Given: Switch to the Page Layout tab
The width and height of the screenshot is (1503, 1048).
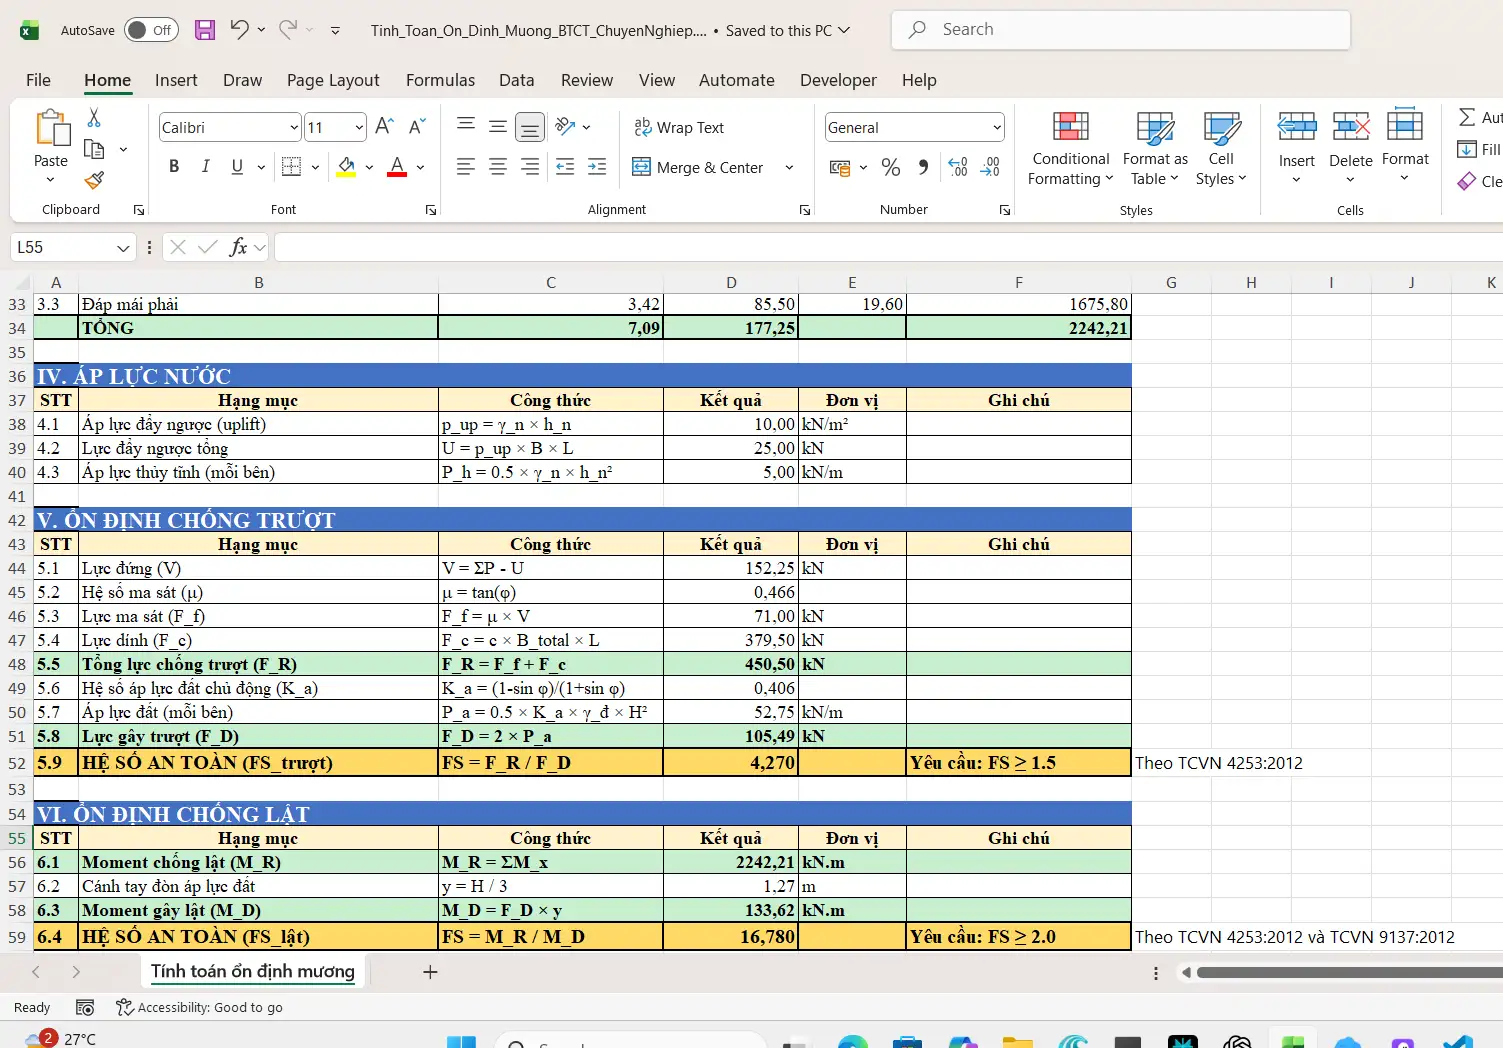Looking at the screenshot, I should coord(333,80).
